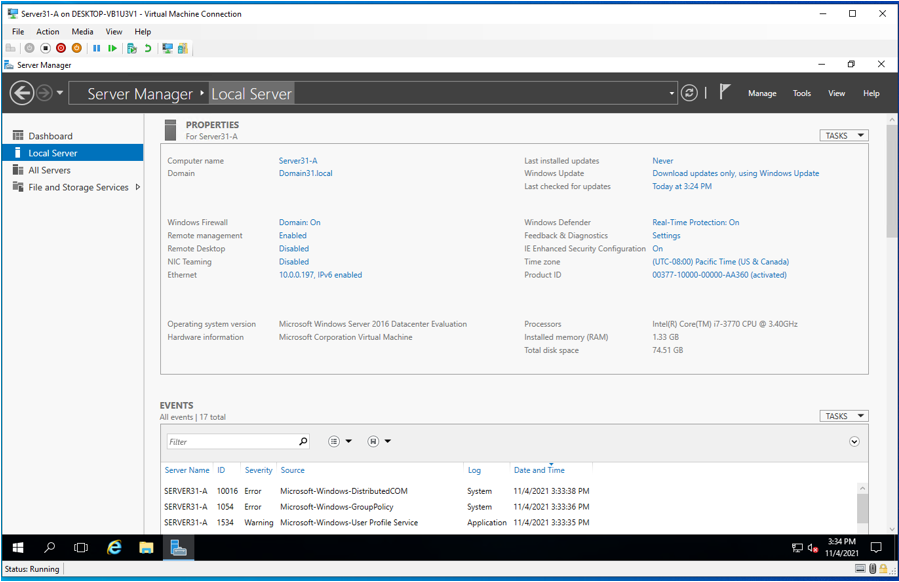The height and width of the screenshot is (582, 899).
Task: Click the Windows Firewall Domain: On link
Action: point(299,222)
